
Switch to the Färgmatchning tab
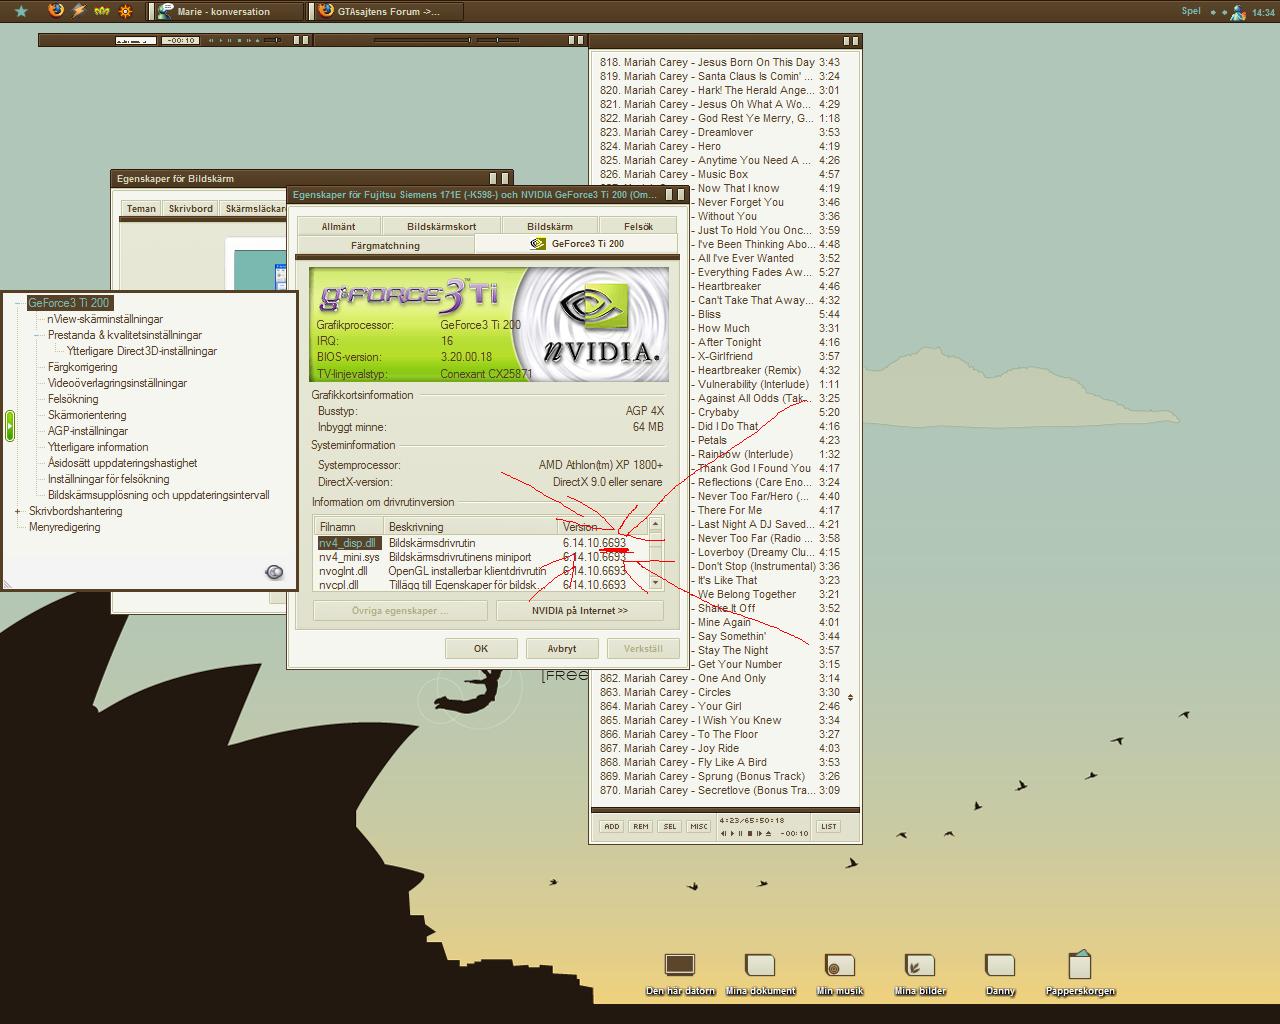pyautogui.click(x=385, y=245)
